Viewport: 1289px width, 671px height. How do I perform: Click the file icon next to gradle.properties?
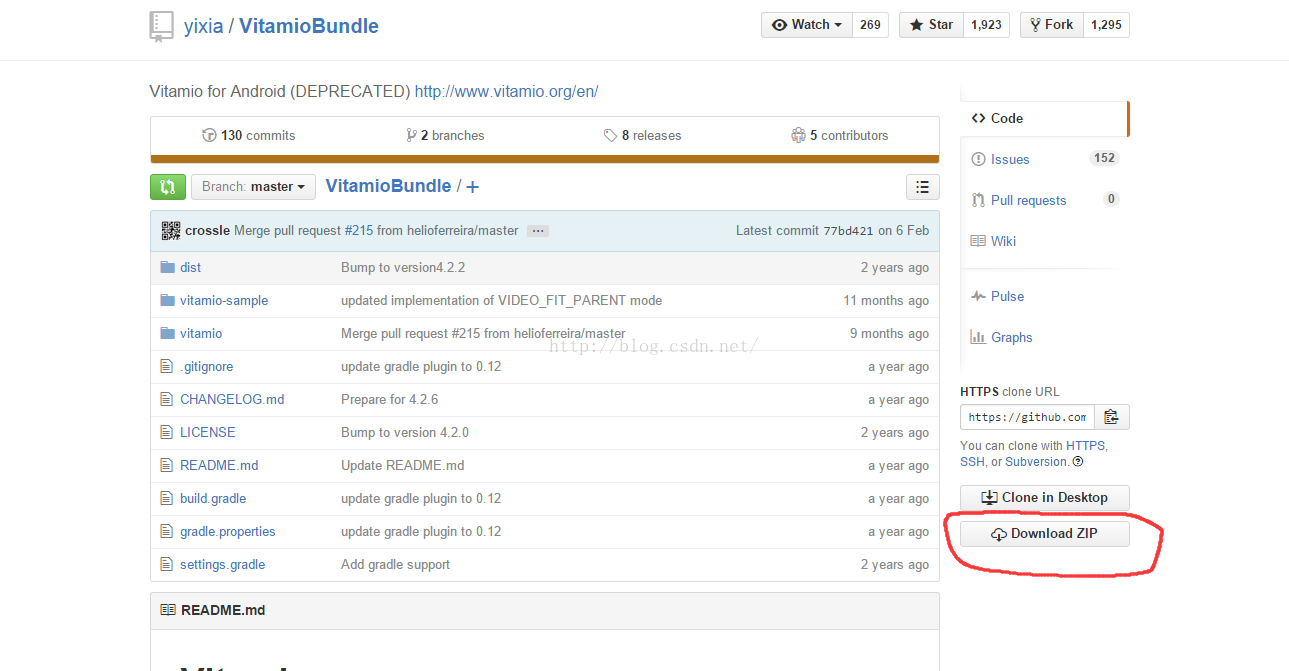167,531
